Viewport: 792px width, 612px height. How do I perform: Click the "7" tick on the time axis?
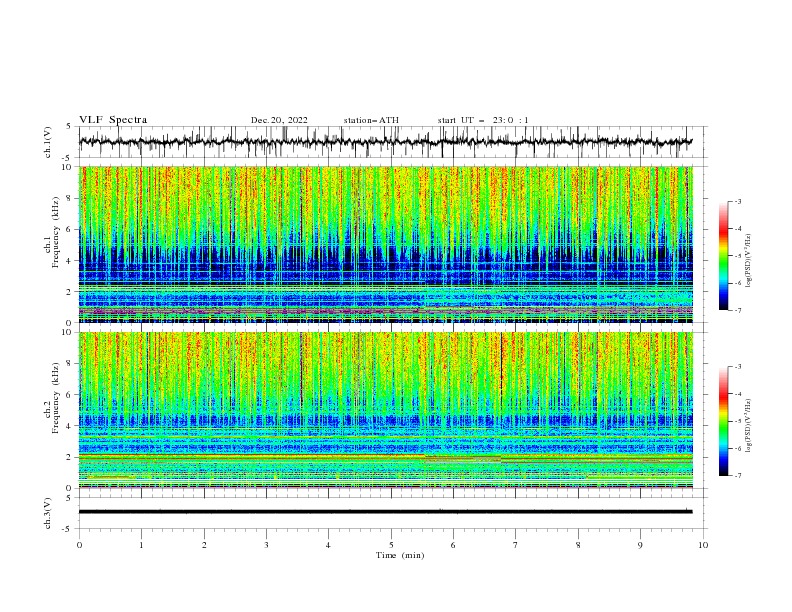pos(516,545)
